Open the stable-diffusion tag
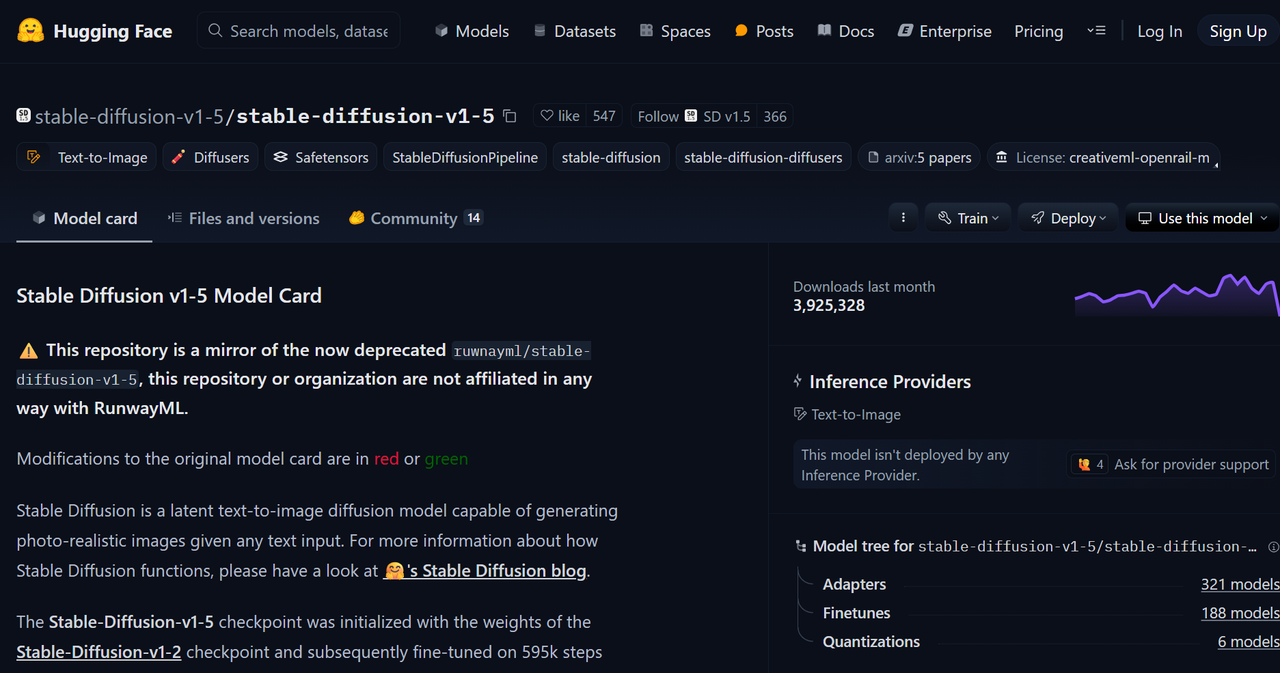Image resolution: width=1280 pixels, height=673 pixels. pos(611,157)
